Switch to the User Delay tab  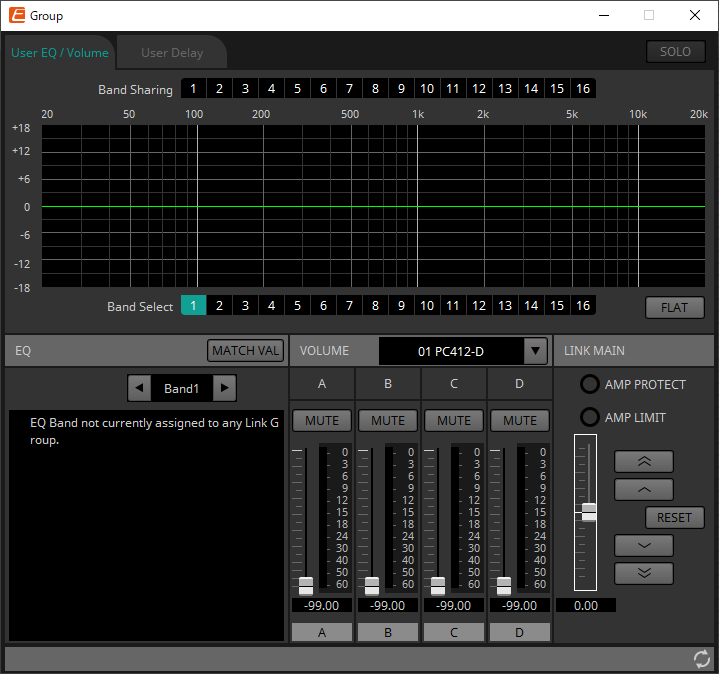[x=172, y=53]
